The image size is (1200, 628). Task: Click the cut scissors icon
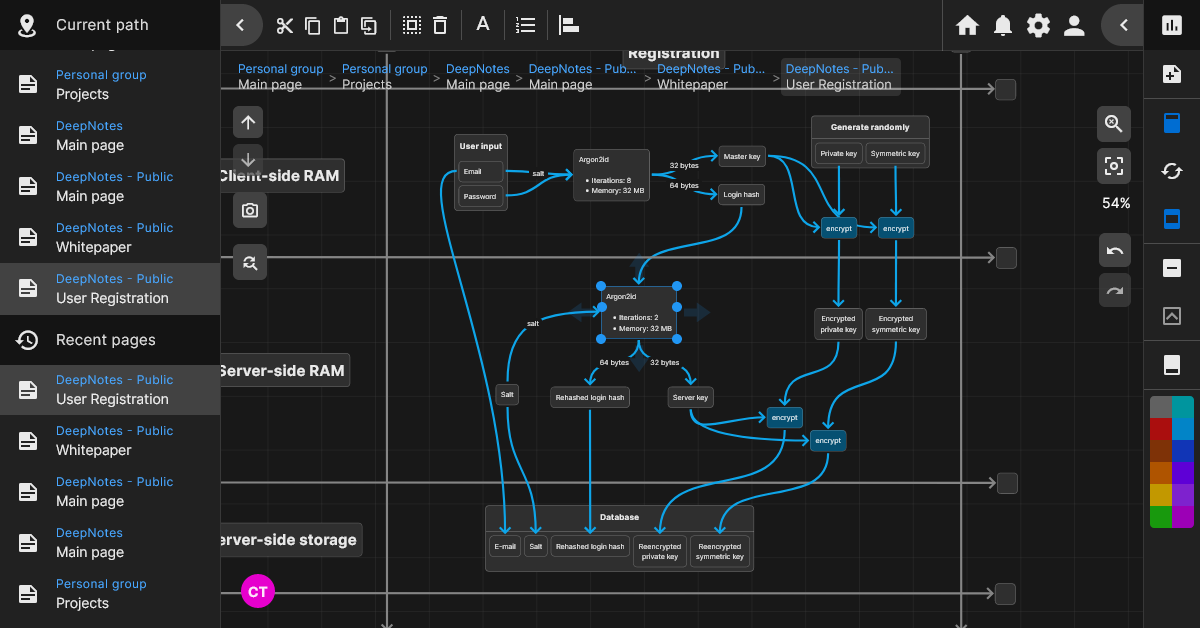[x=285, y=25]
